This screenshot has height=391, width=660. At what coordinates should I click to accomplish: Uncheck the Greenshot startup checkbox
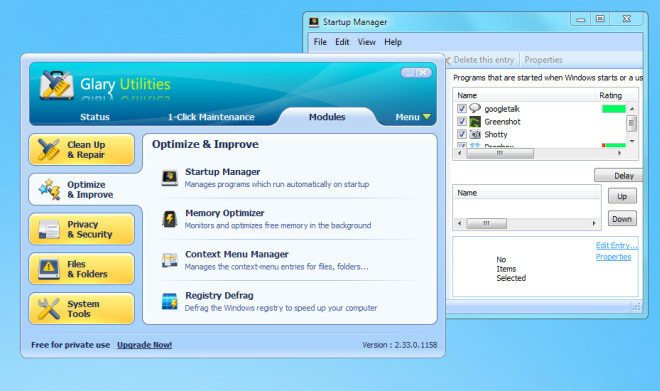(x=461, y=121)
